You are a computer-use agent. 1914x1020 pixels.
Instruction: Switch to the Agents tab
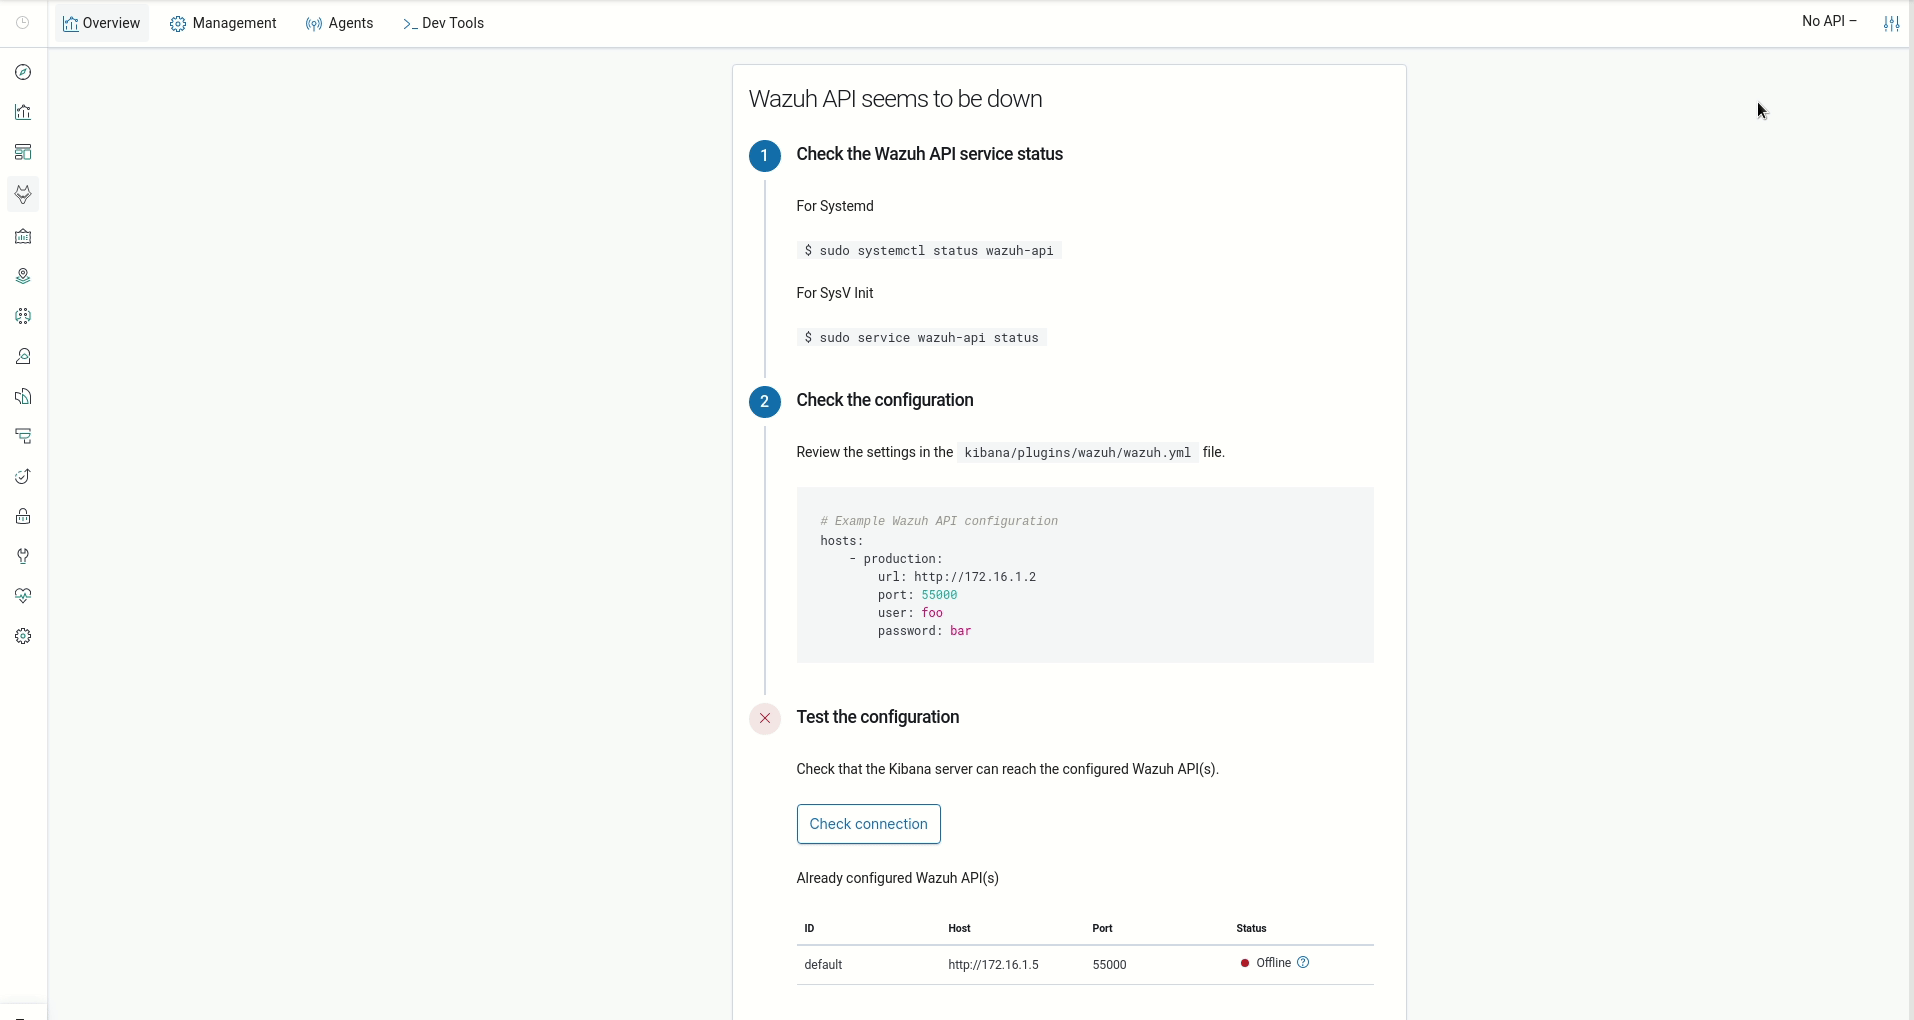coord(340,23)
